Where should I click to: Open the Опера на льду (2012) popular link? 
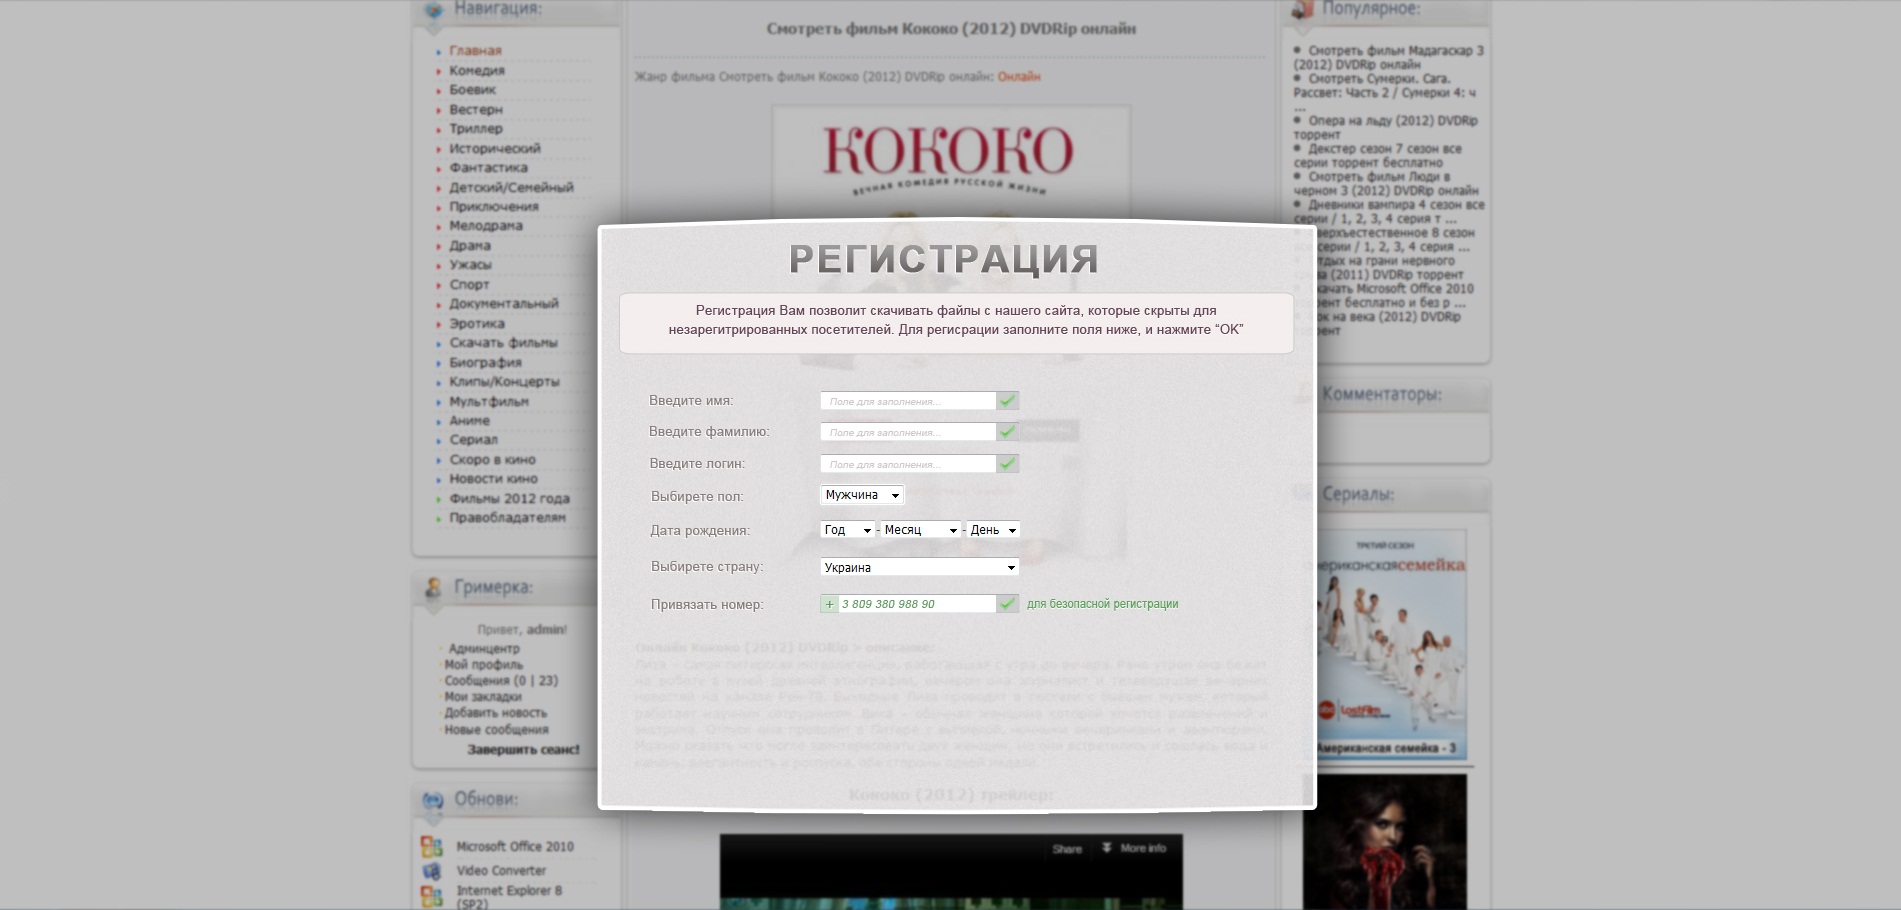pyautogui.click(x=1385, y=127)
